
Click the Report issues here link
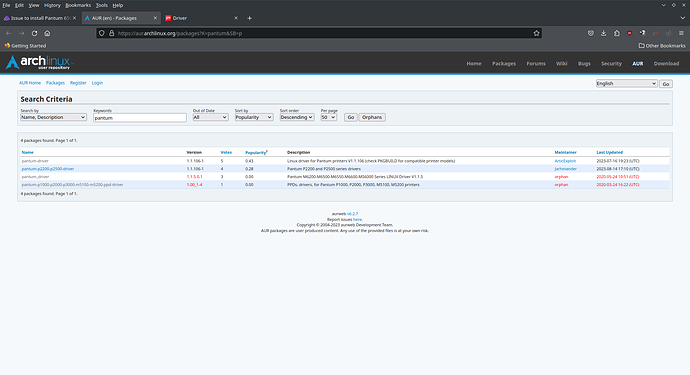[357, 220]
